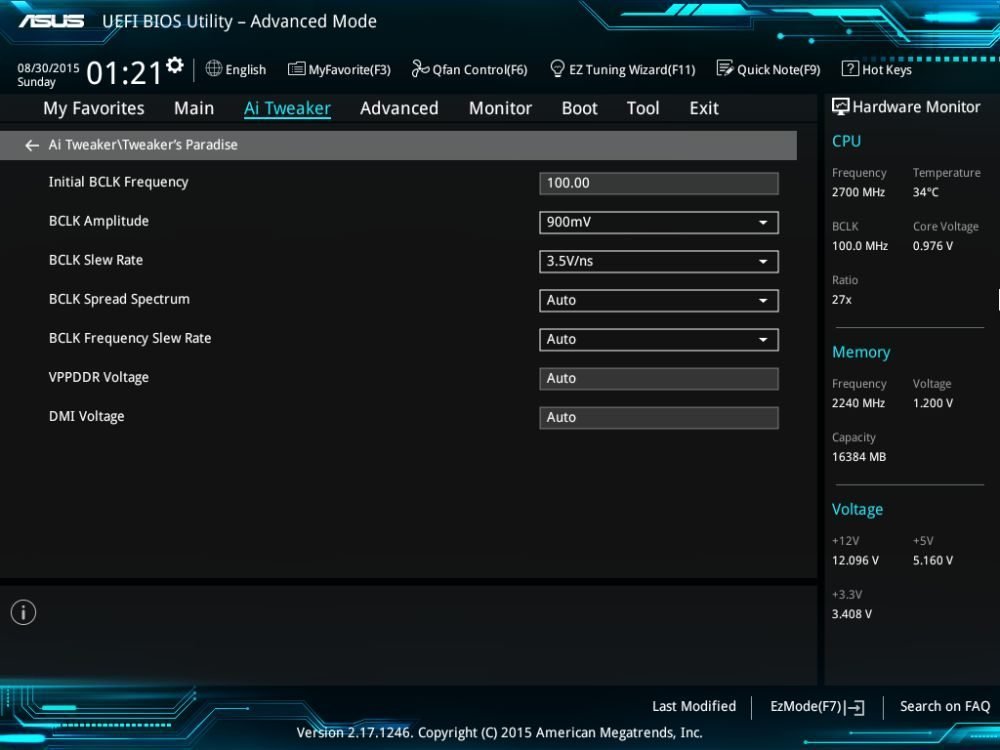Open Qfan Control fan icon
This screenshot has height=750, width=1000.
tap(420, 68)
